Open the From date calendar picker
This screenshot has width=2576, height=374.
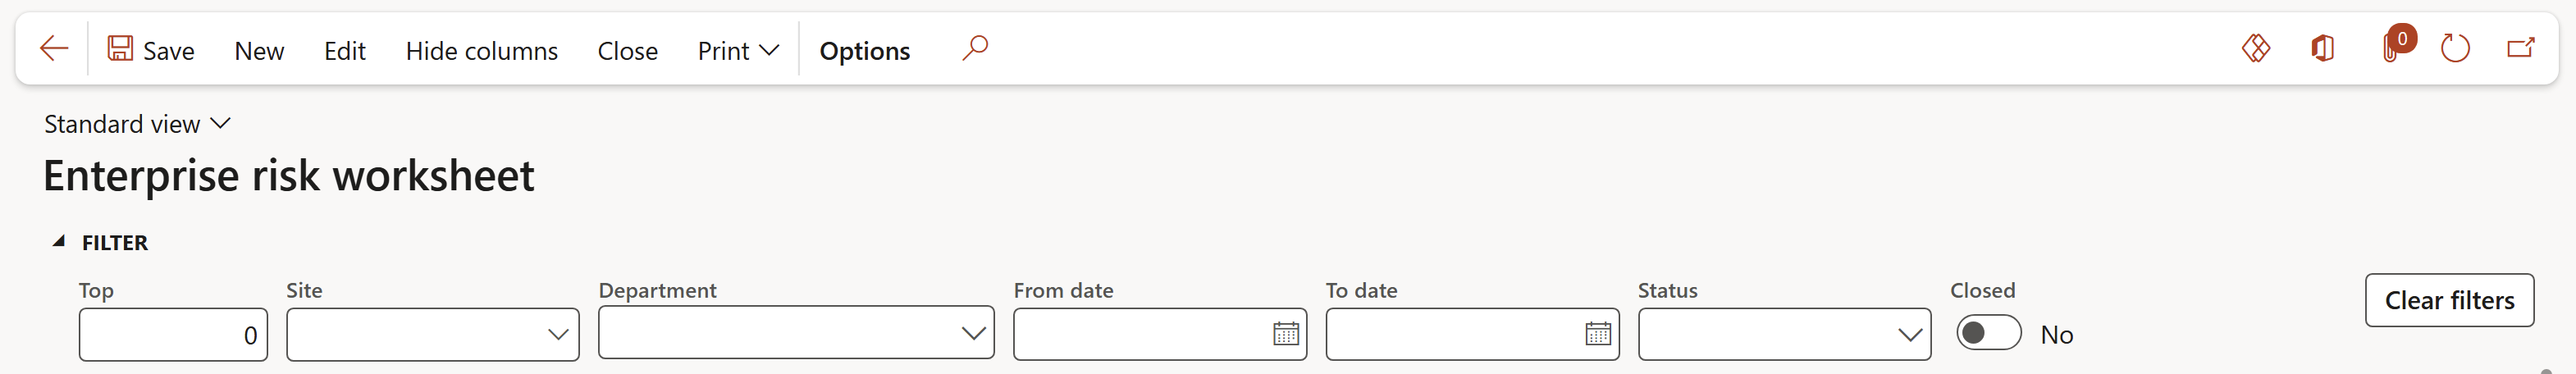click(1286, 334)
